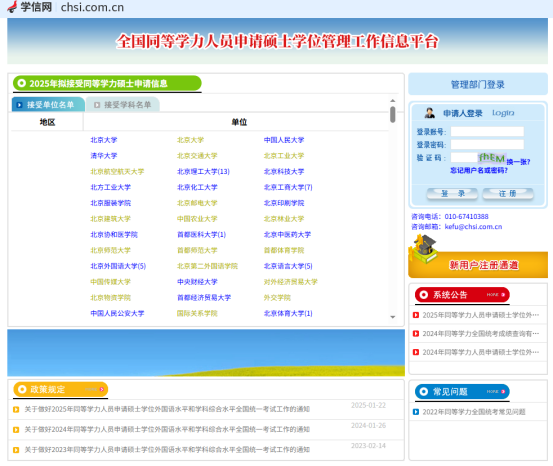Open 2022年同等学力全国统考常见问题 link
The width and height of the screenshot is (553, 466).
(474, 412)
